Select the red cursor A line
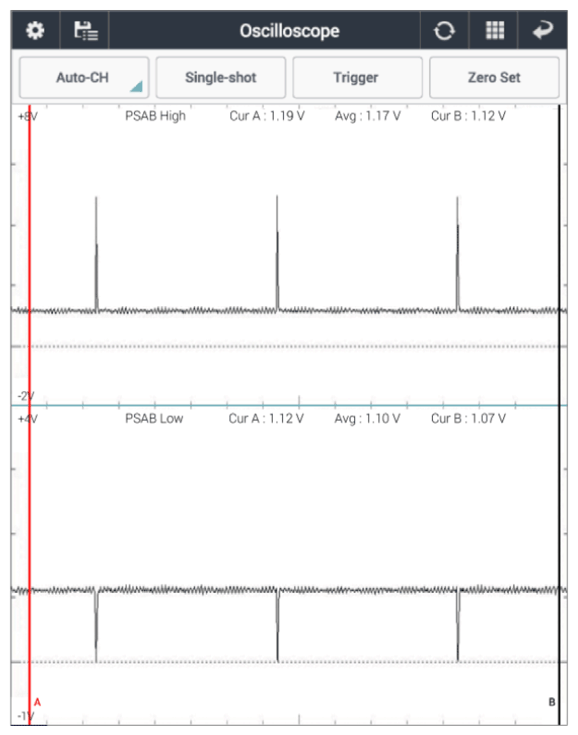Image resolution: width=578 pixels, height=735 pixels. (x=29, y=415)
